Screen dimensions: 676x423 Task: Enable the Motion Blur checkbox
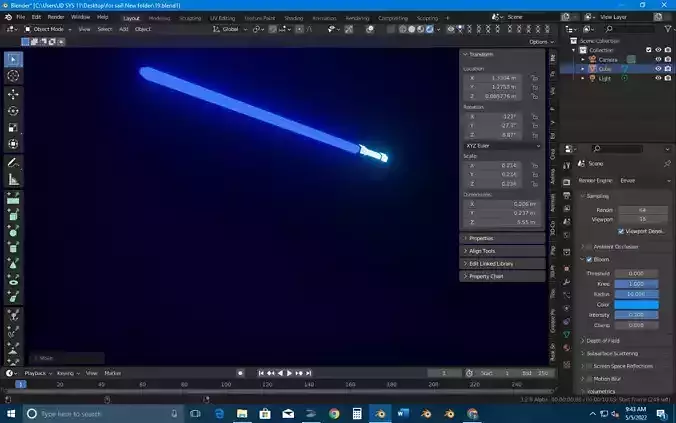point(589,379)
